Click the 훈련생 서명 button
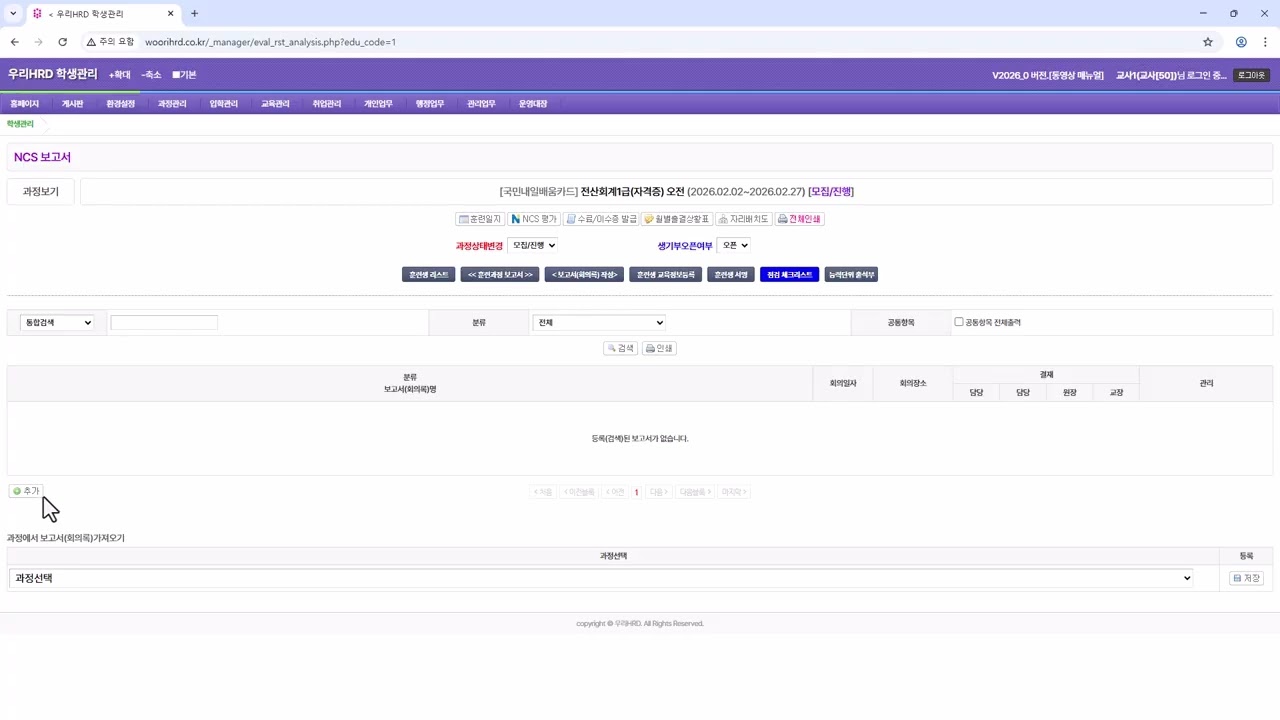This screenshot has height=720, width=1280. (x=731, y=274)
